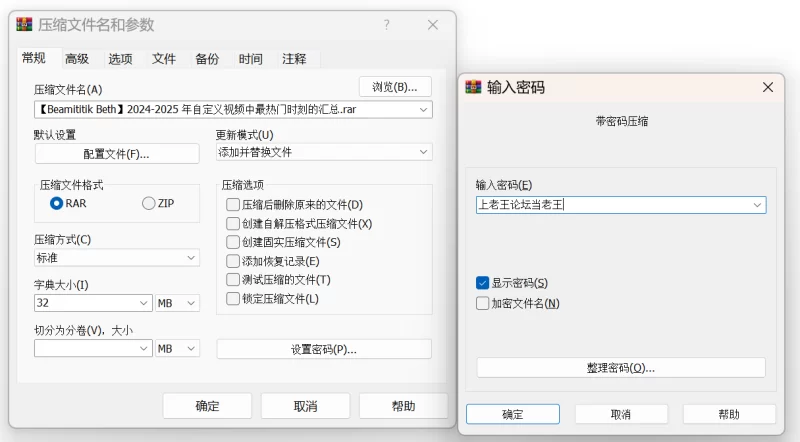800x442 pixels.
Task: Select the ZIP archive format
Action: click(149, 203)
